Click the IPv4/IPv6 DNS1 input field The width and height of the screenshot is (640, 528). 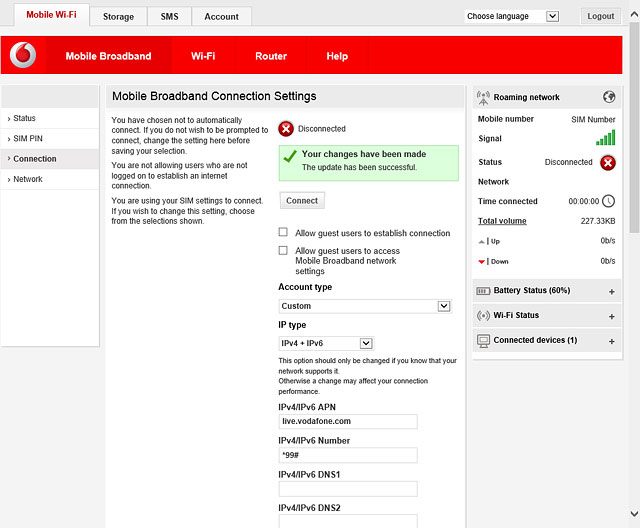click(x=348, y=489)
